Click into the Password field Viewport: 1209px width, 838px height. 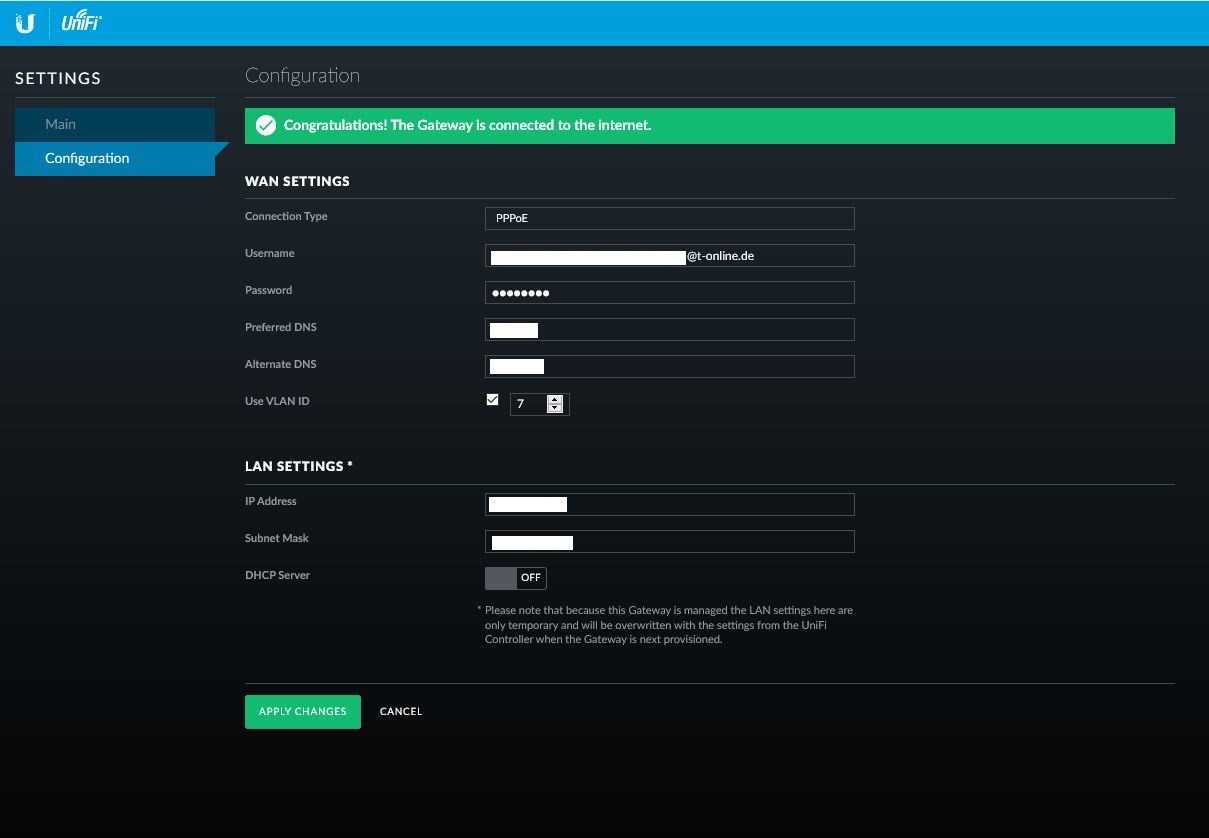[669, 292]
